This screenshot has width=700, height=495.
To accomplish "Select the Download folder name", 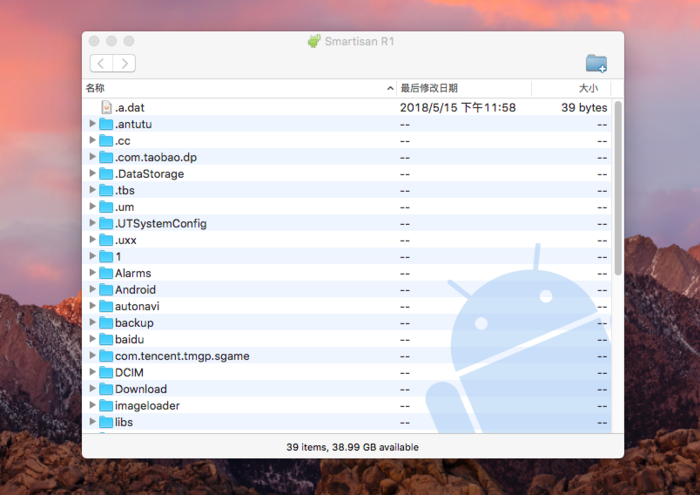I will pos(141,389).
